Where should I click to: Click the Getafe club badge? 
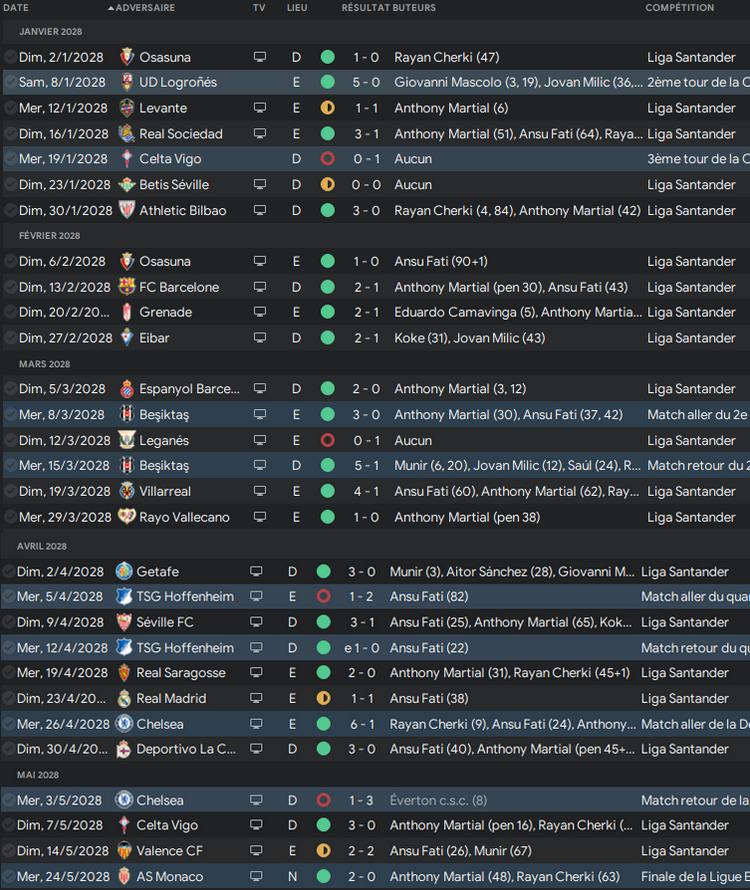coord(124,571)
